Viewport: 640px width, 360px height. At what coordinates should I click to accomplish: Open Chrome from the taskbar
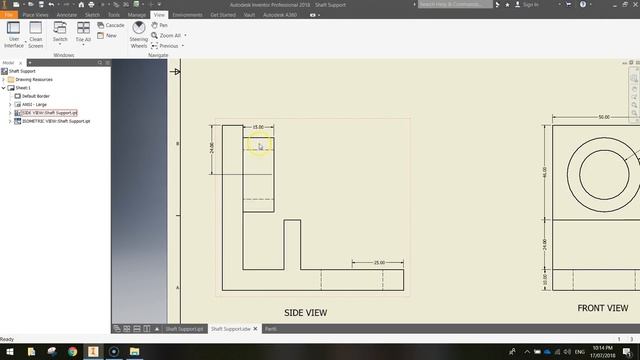click(73, 351)
